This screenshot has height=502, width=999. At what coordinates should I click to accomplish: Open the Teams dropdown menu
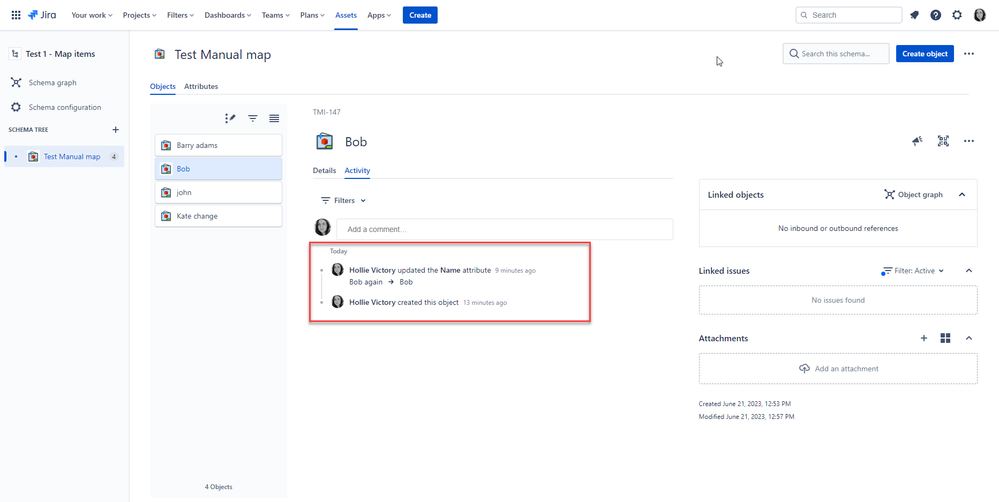point(276,15)
